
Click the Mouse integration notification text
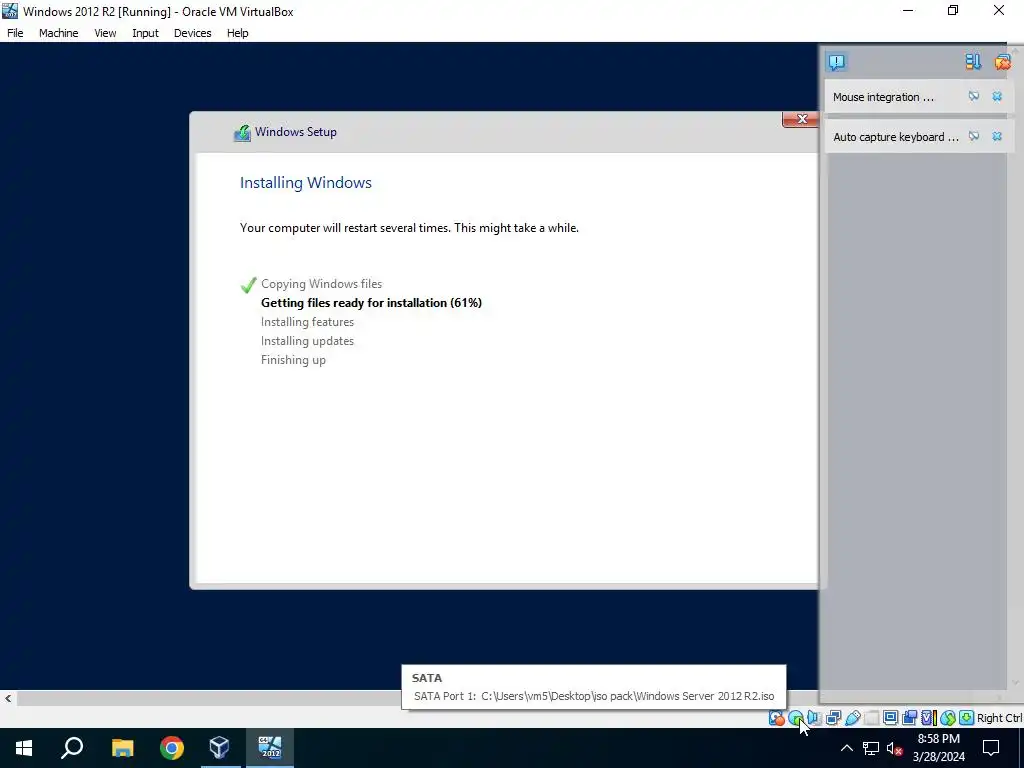tap(883, 97)
